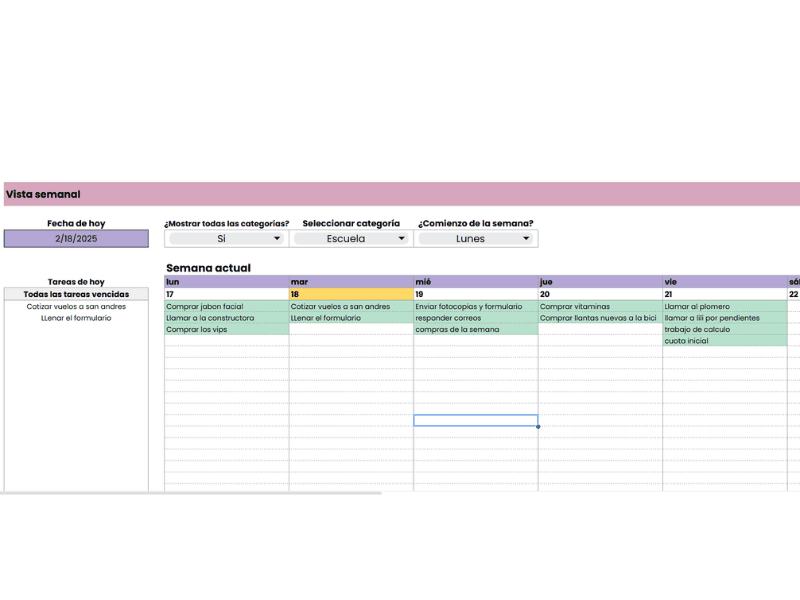This screenshot has height=600, width=800.
Task: Click the 'Todas las tareas vencidas' header
Action: click(x=76, y=294)
